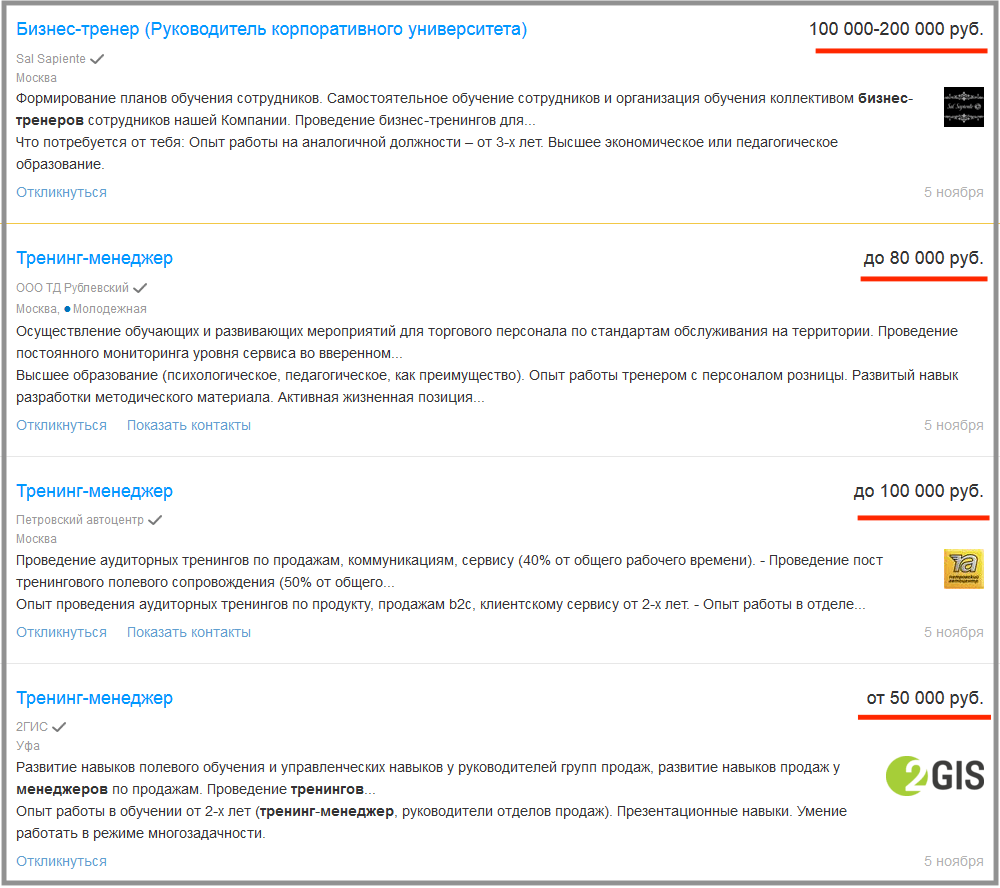Click the verified checkmark beside Sal Sapiente
The width and height of the screenshot is (1000, 888).
(x=97, y=59)
